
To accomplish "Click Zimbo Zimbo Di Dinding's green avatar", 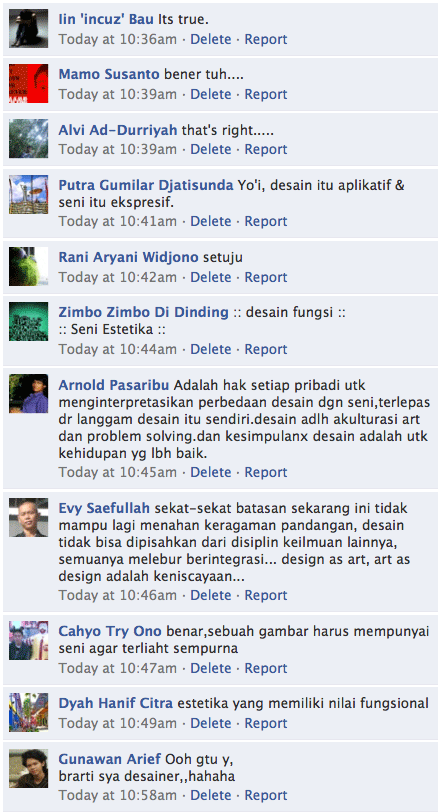I will pos(28,322).
